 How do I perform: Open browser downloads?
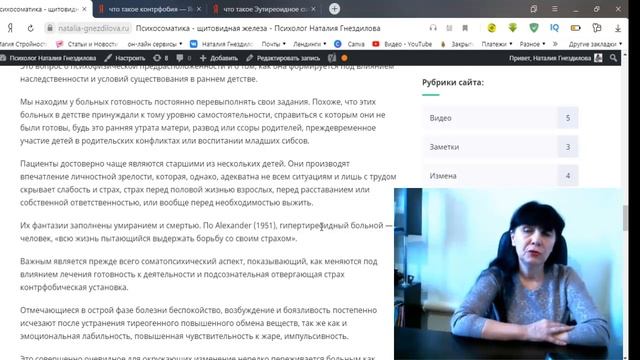(618, 28)
